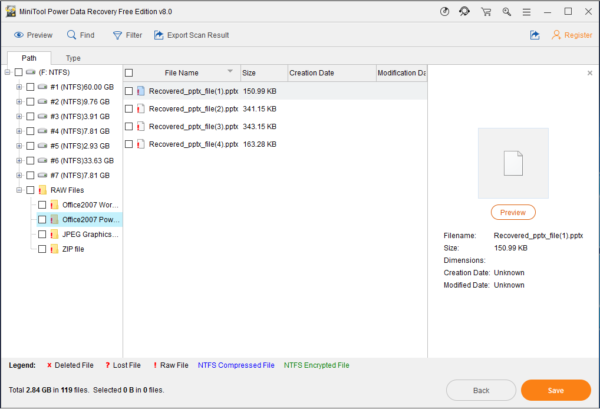The width and height of the screenshot is (600, 409).
Task: Expand the #7 (NTFS)7.81 GB node
Action: (19, 175)
